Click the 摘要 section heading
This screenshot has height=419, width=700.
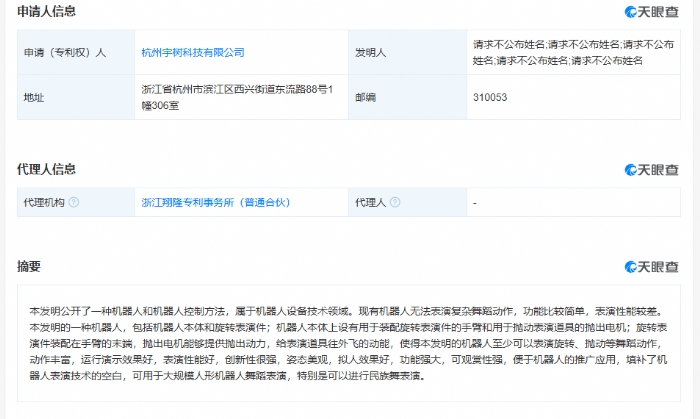click(29, 266)
